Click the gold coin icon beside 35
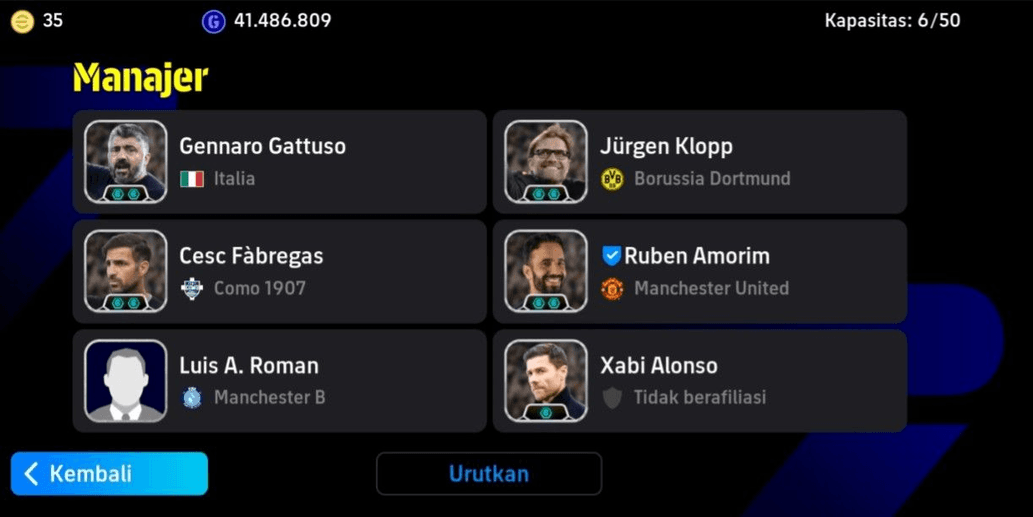This screenshot has height=517, width=1033. (22, 22)
